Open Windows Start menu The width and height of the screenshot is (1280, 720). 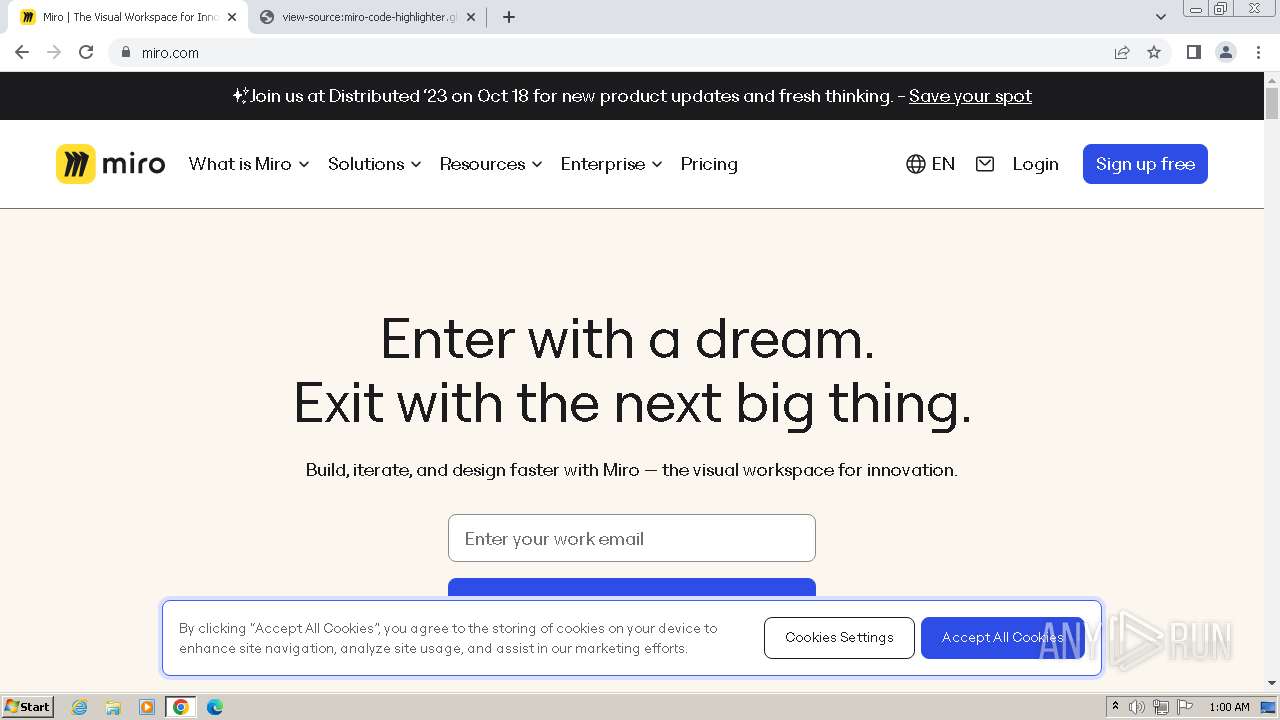click(27, 706)
